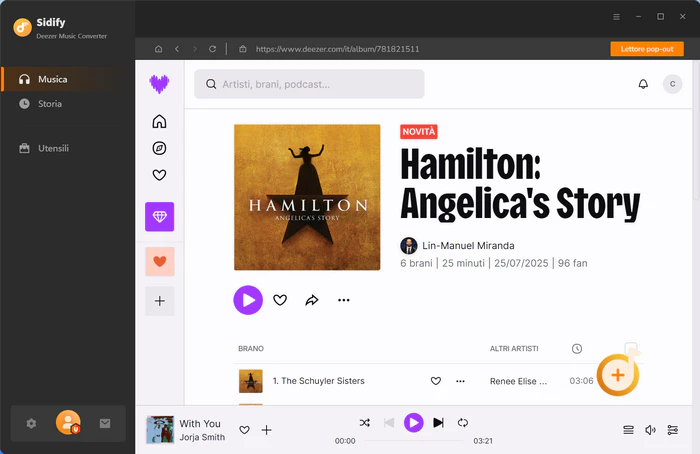
Task: Open the mail feedback icon
Action: click(105, 423)
